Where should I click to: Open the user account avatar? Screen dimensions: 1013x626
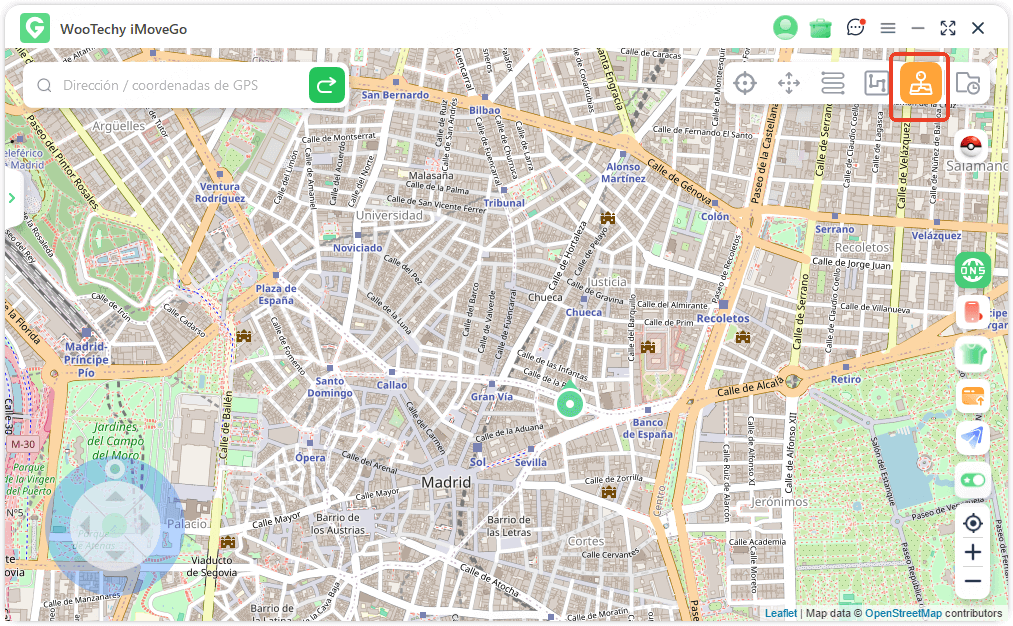click(785, 28)
